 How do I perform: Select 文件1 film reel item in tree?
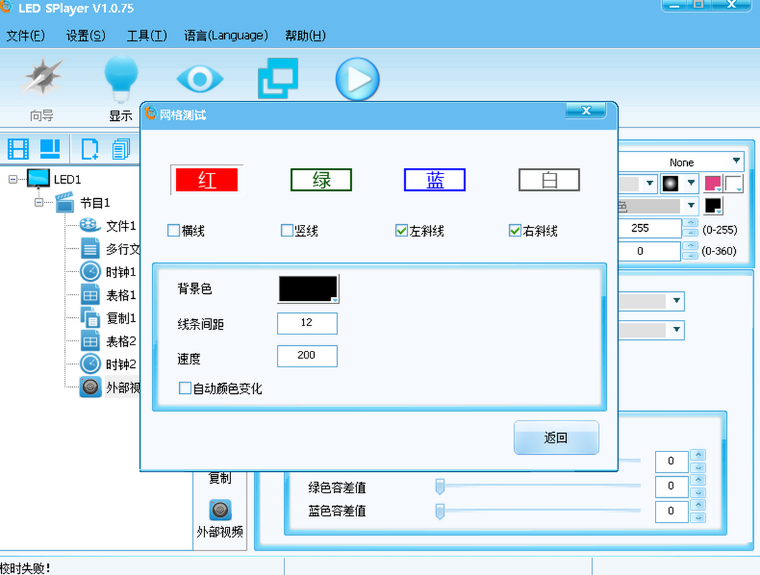(108, 225)
